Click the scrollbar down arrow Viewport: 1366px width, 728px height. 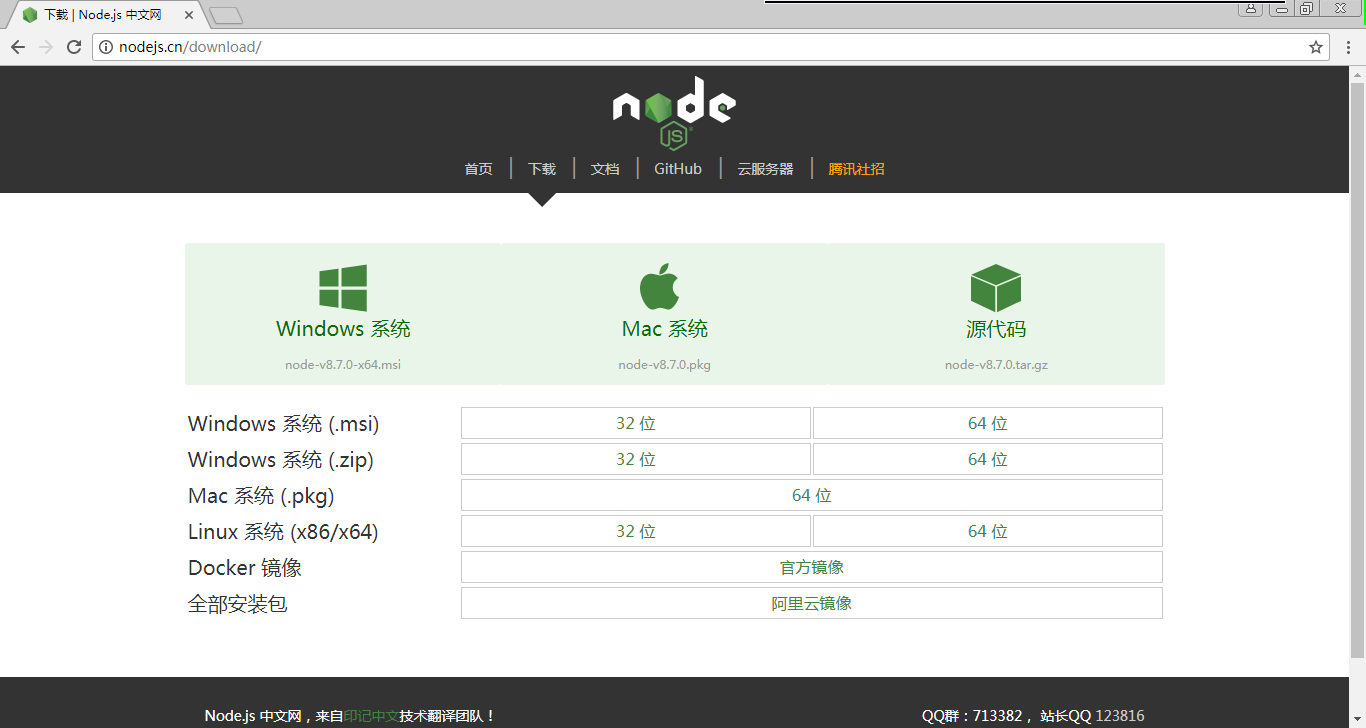click(1357, 720)
